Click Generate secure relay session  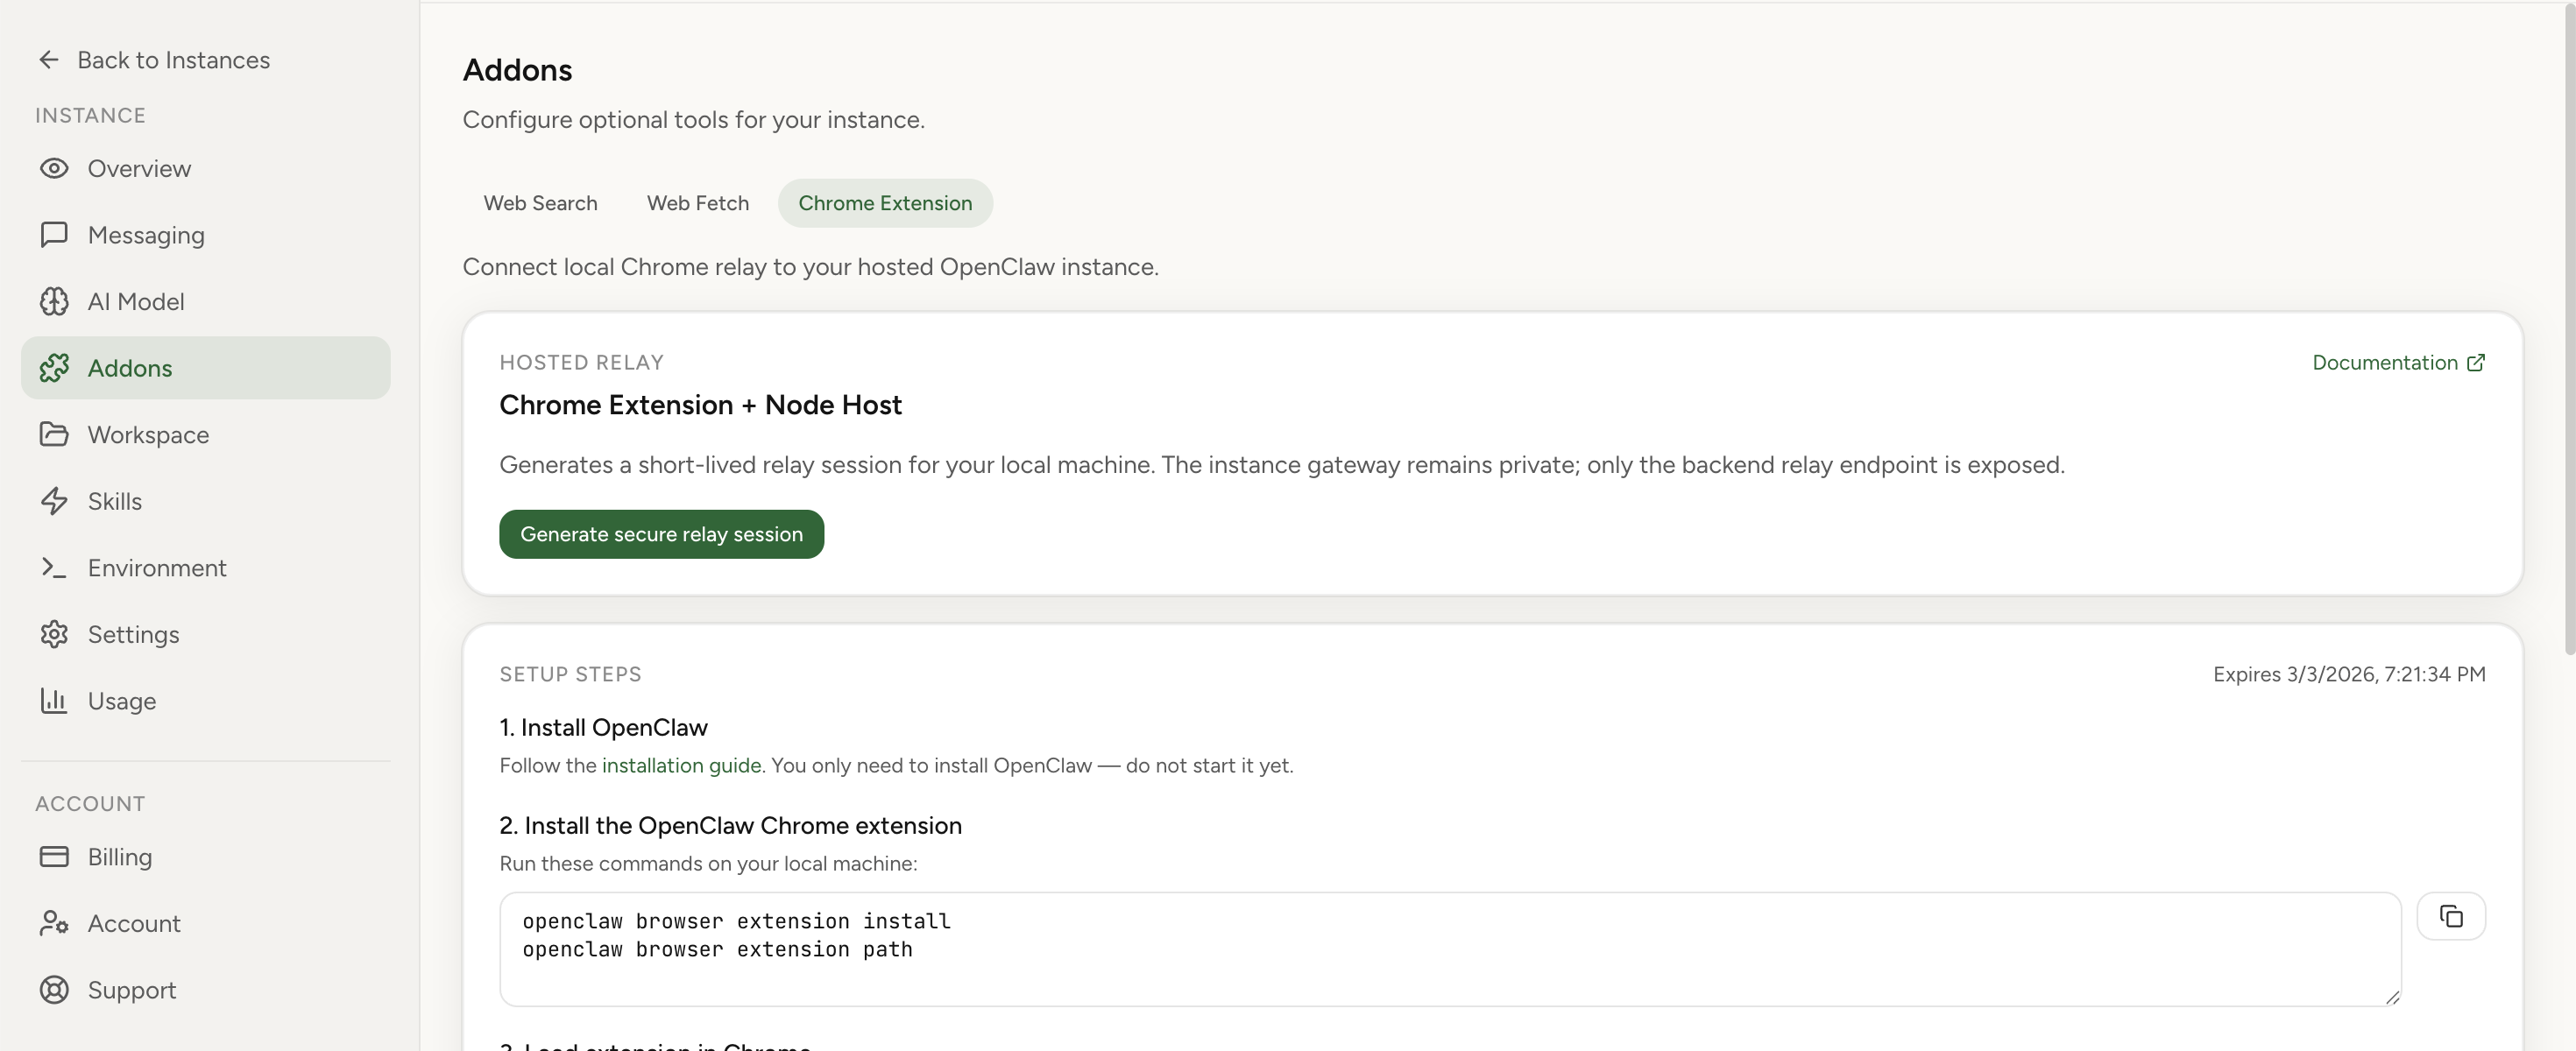click(661, 533)
